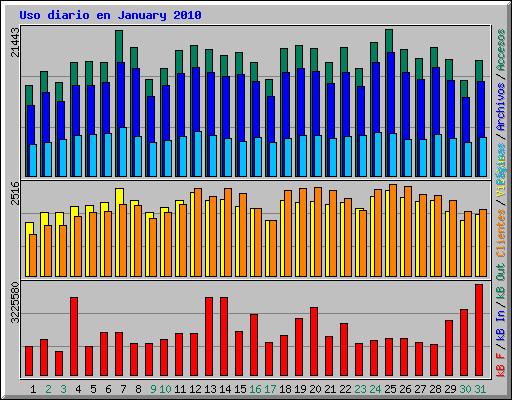
Task: Click day label 18 on x-axis
Action: point(285,389)
